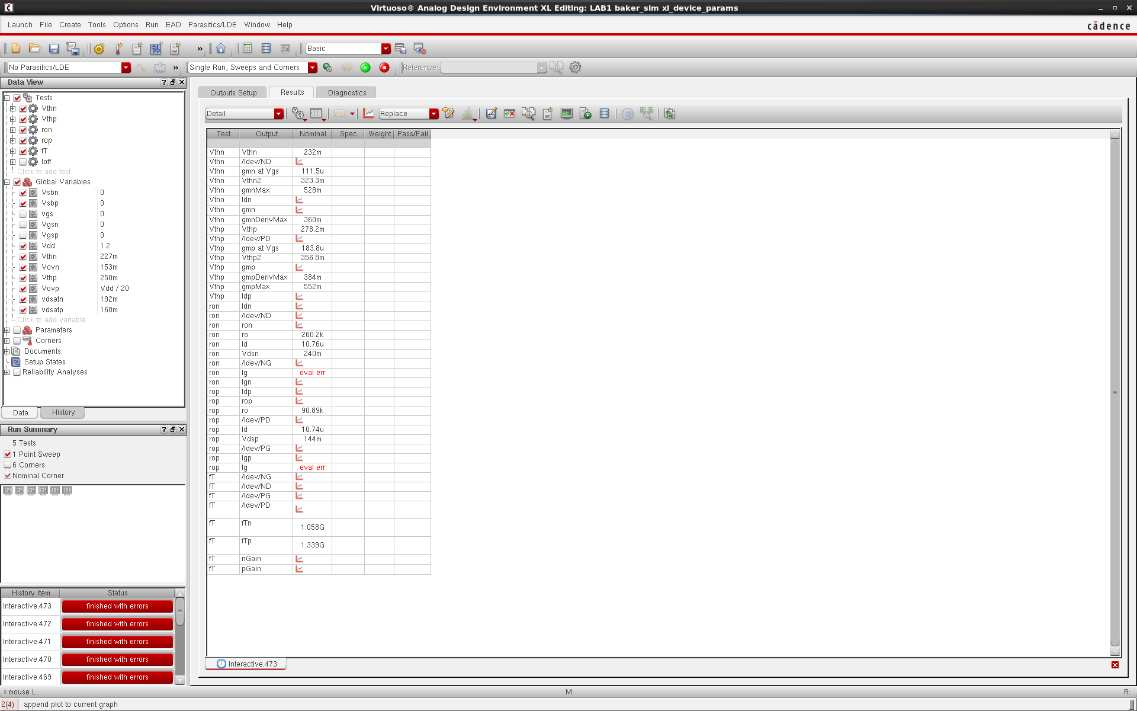Click the pencil notes icon right of Replace dropdown
1137x711 pixels.
tap(449, 114)
